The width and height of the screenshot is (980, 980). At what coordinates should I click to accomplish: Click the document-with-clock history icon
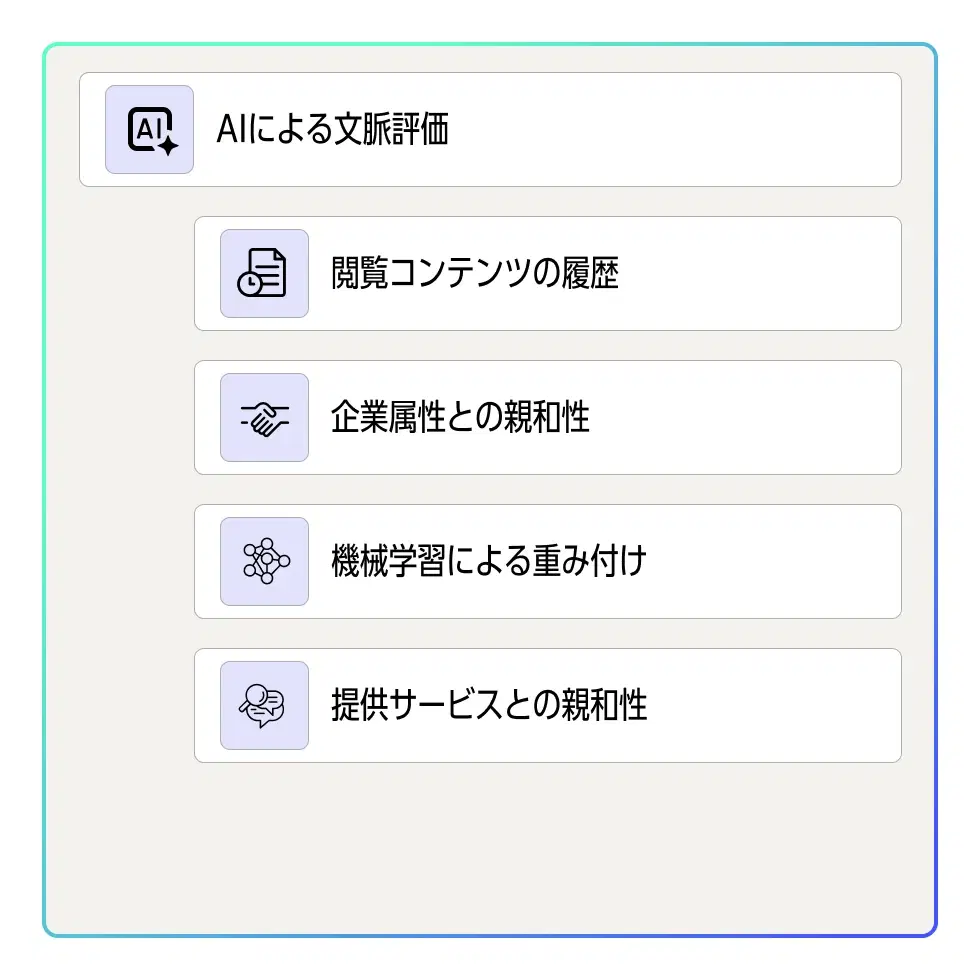point(264,274)
